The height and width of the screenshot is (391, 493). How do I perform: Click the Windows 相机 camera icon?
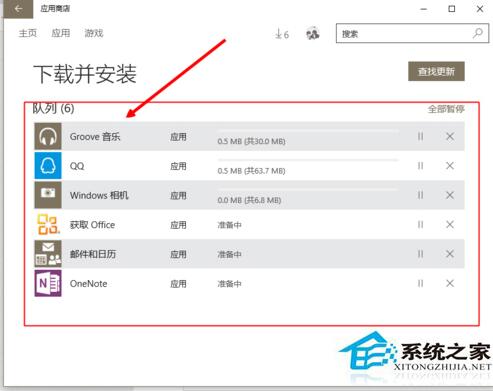tap(48, 195)
